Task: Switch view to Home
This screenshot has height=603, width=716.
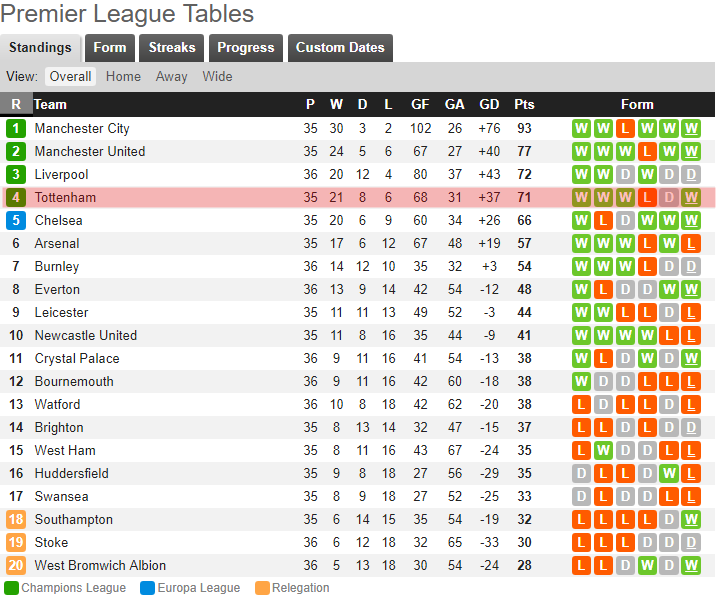Action: click(x=123, y=77)
